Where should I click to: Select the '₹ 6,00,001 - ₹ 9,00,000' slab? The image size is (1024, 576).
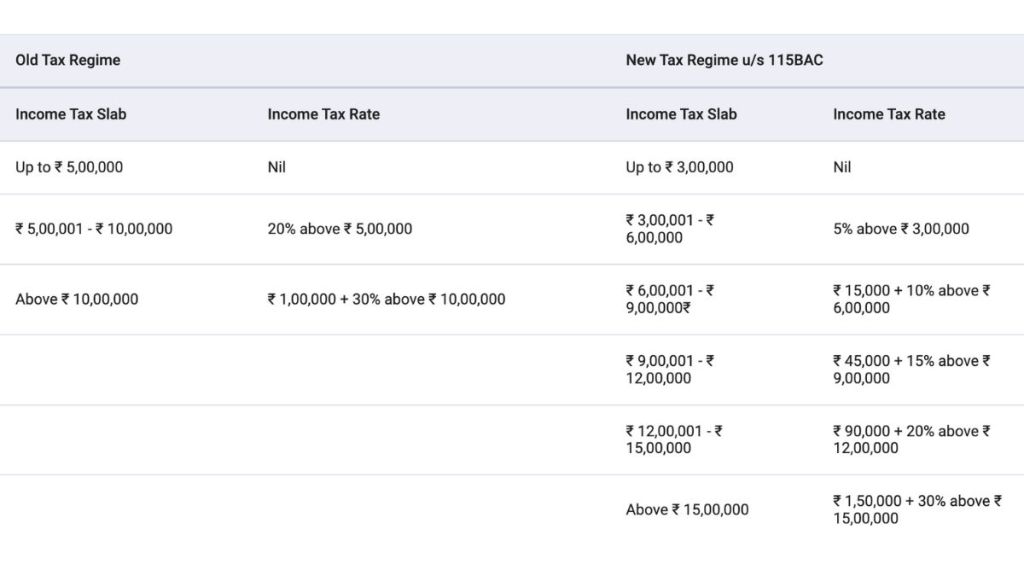tap(670, 299)
